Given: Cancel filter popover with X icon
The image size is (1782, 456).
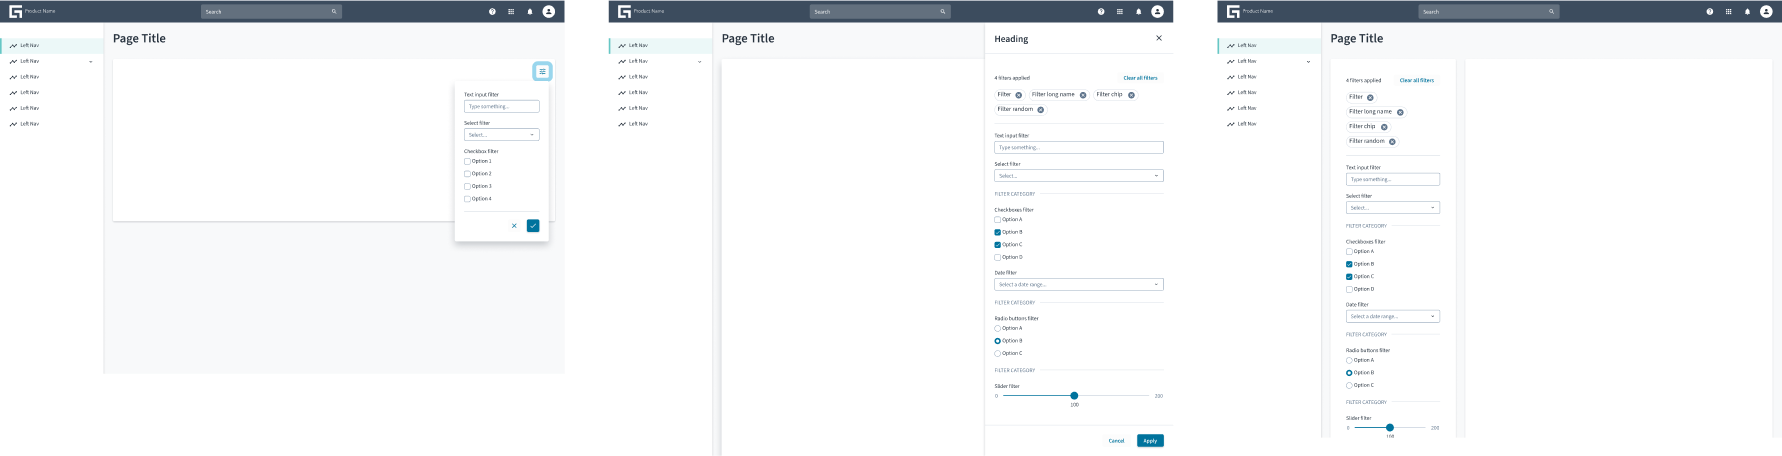Looking at the screenshot, I should (514, 226).
